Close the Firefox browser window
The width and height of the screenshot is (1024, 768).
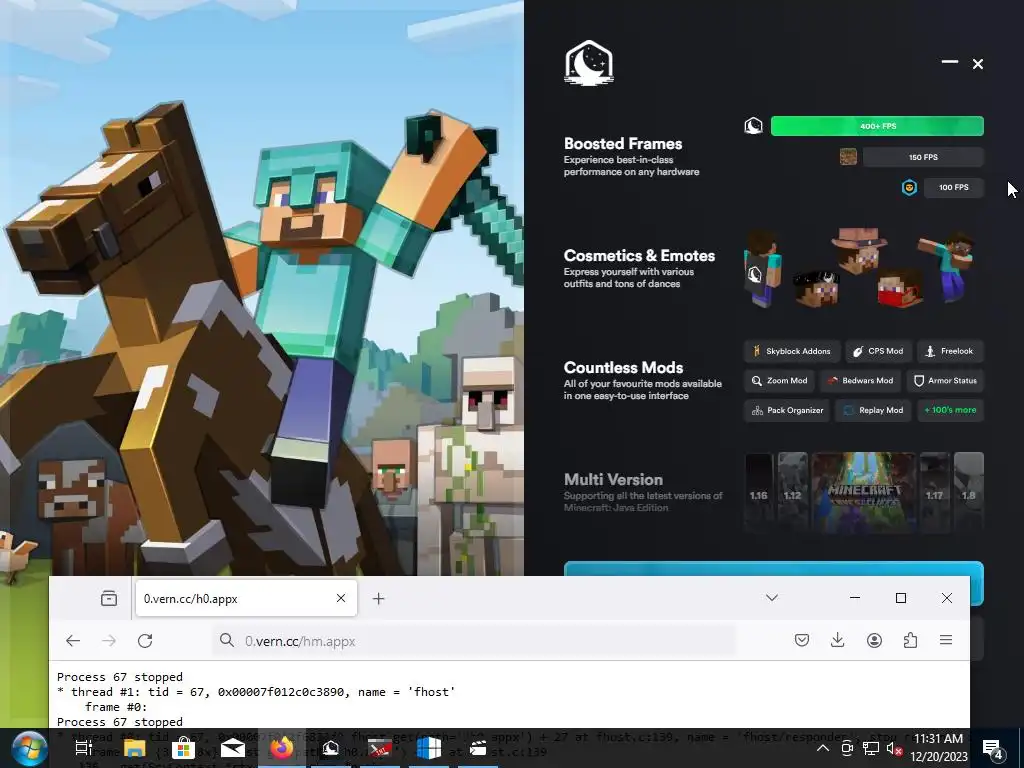(x=947, y=598)
